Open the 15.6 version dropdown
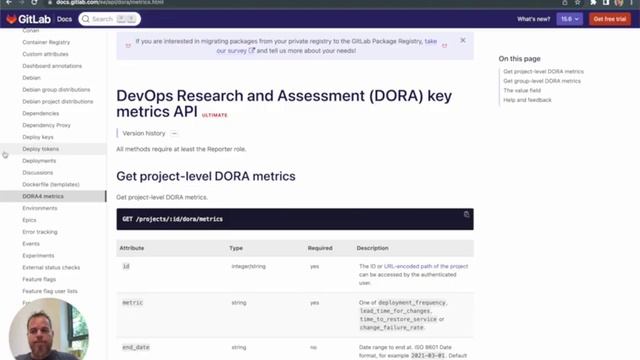640x360 pixels. coord(569,19)
